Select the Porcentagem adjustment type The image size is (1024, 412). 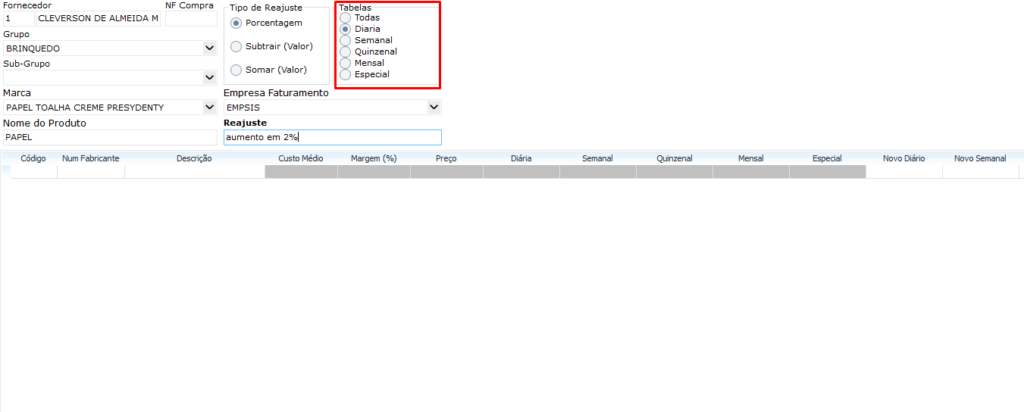(x=236, y=23)
